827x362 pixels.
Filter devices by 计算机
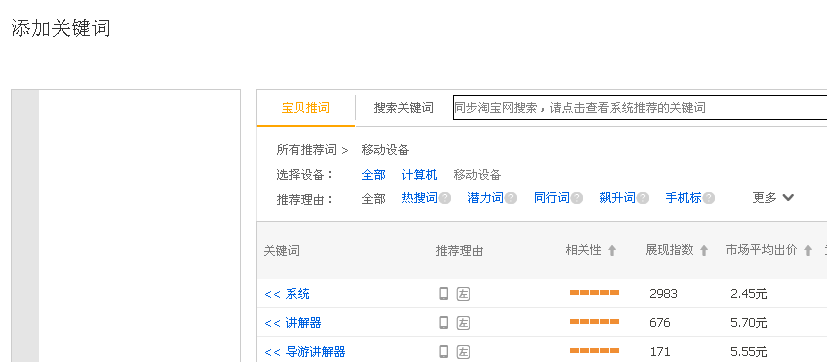point(419,175)
